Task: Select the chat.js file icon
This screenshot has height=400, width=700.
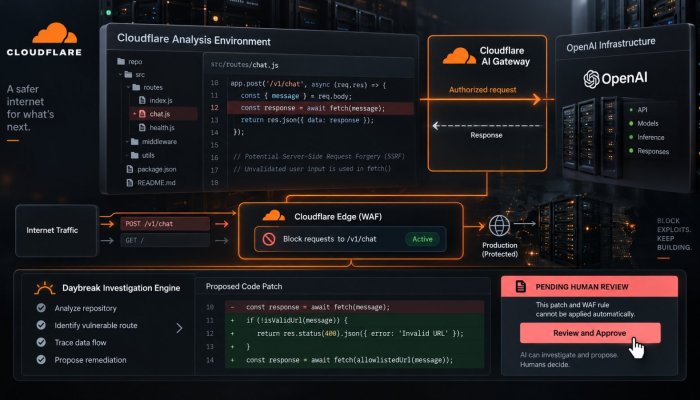Action: [142, 114]
